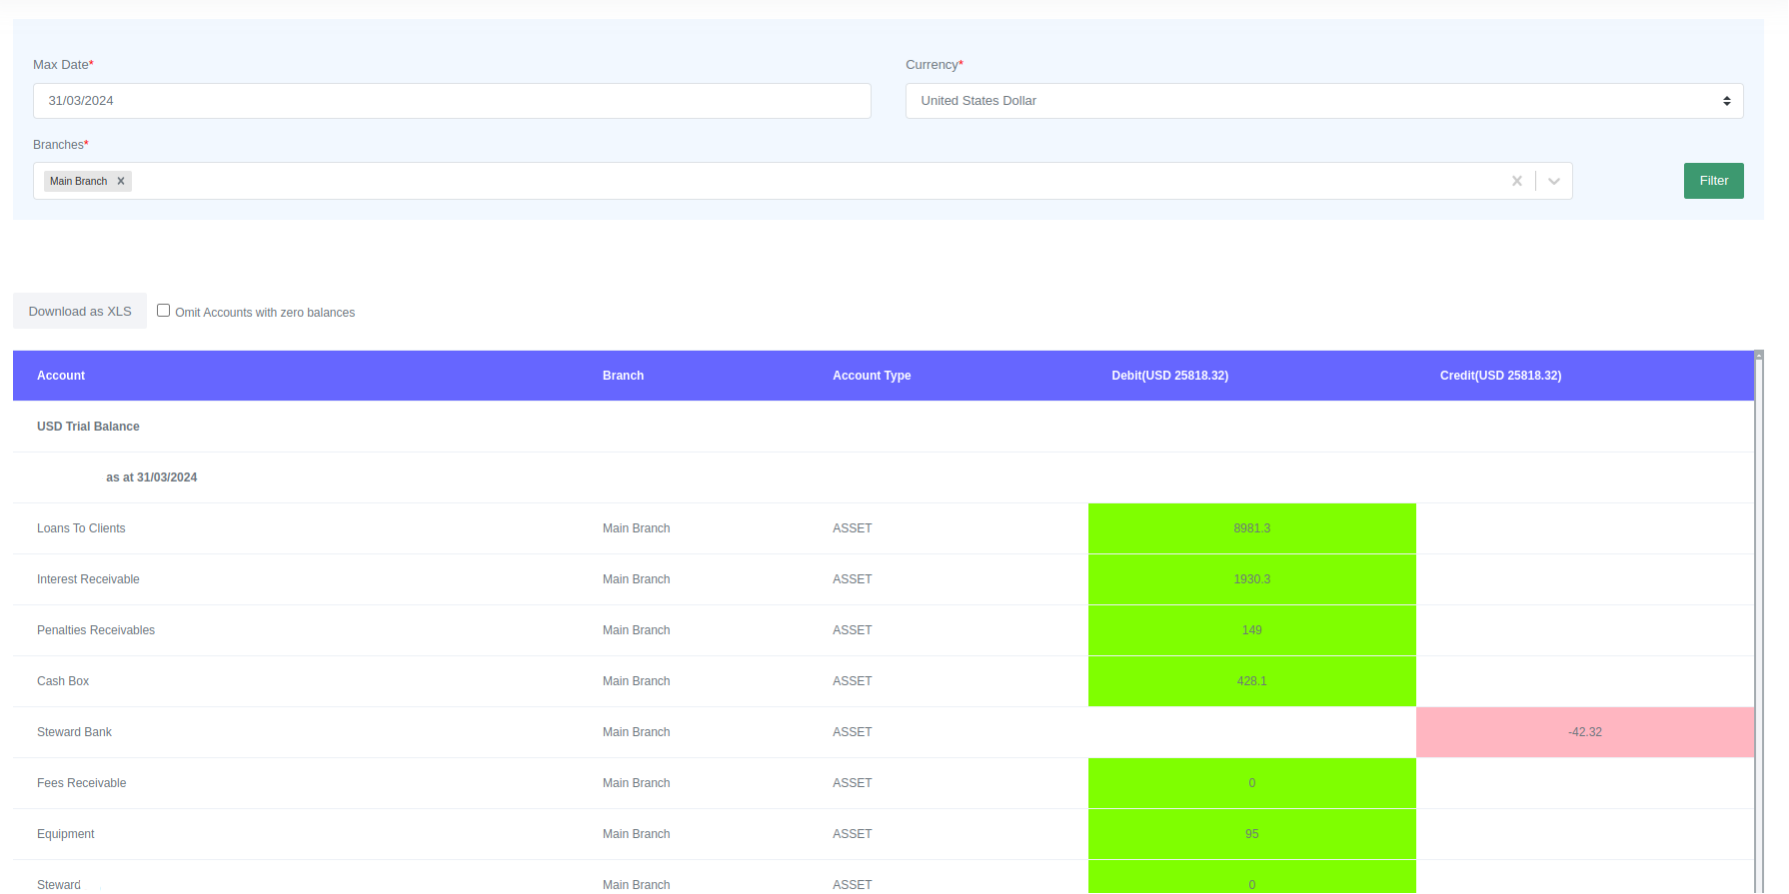
Task: Click the Max Date input field
Action: (451, 101)
